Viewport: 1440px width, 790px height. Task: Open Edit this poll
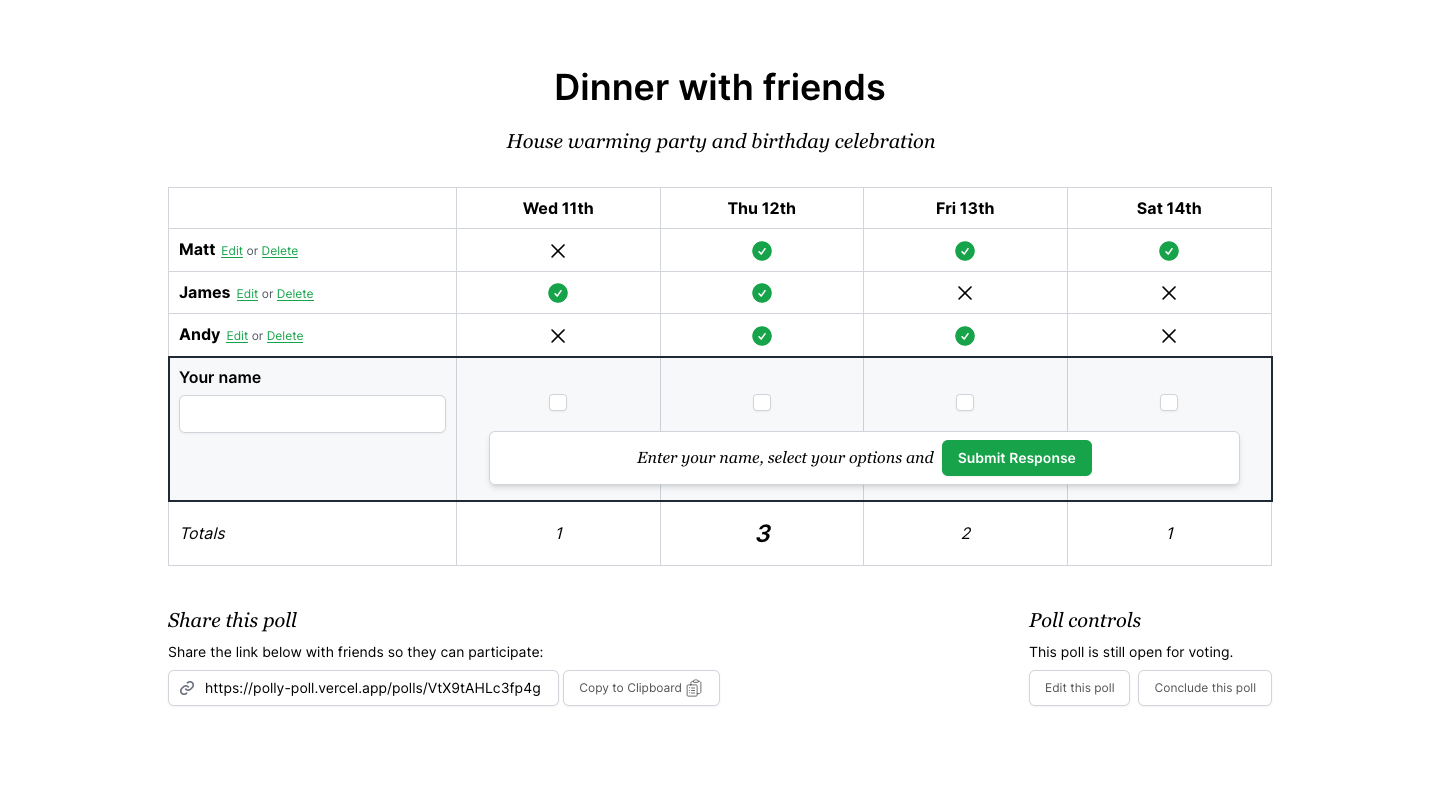pos(1080,688)
